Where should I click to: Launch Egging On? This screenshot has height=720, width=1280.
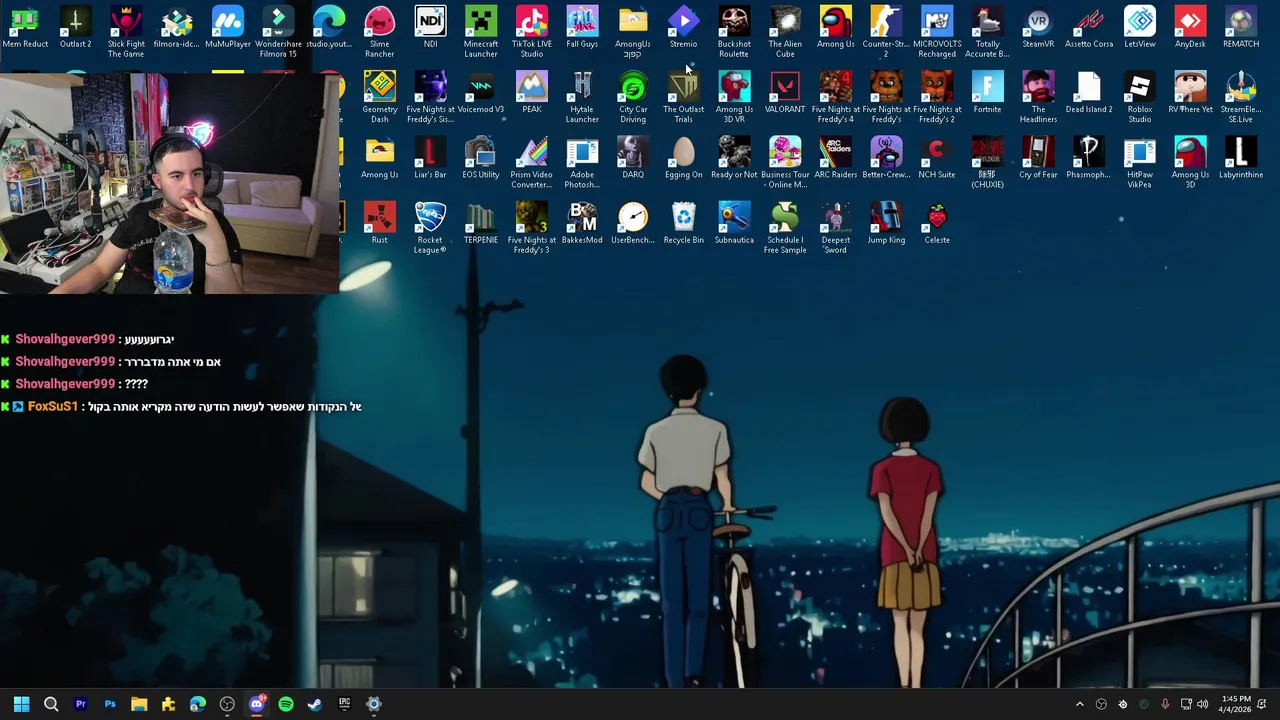click(x=683, y=158)
